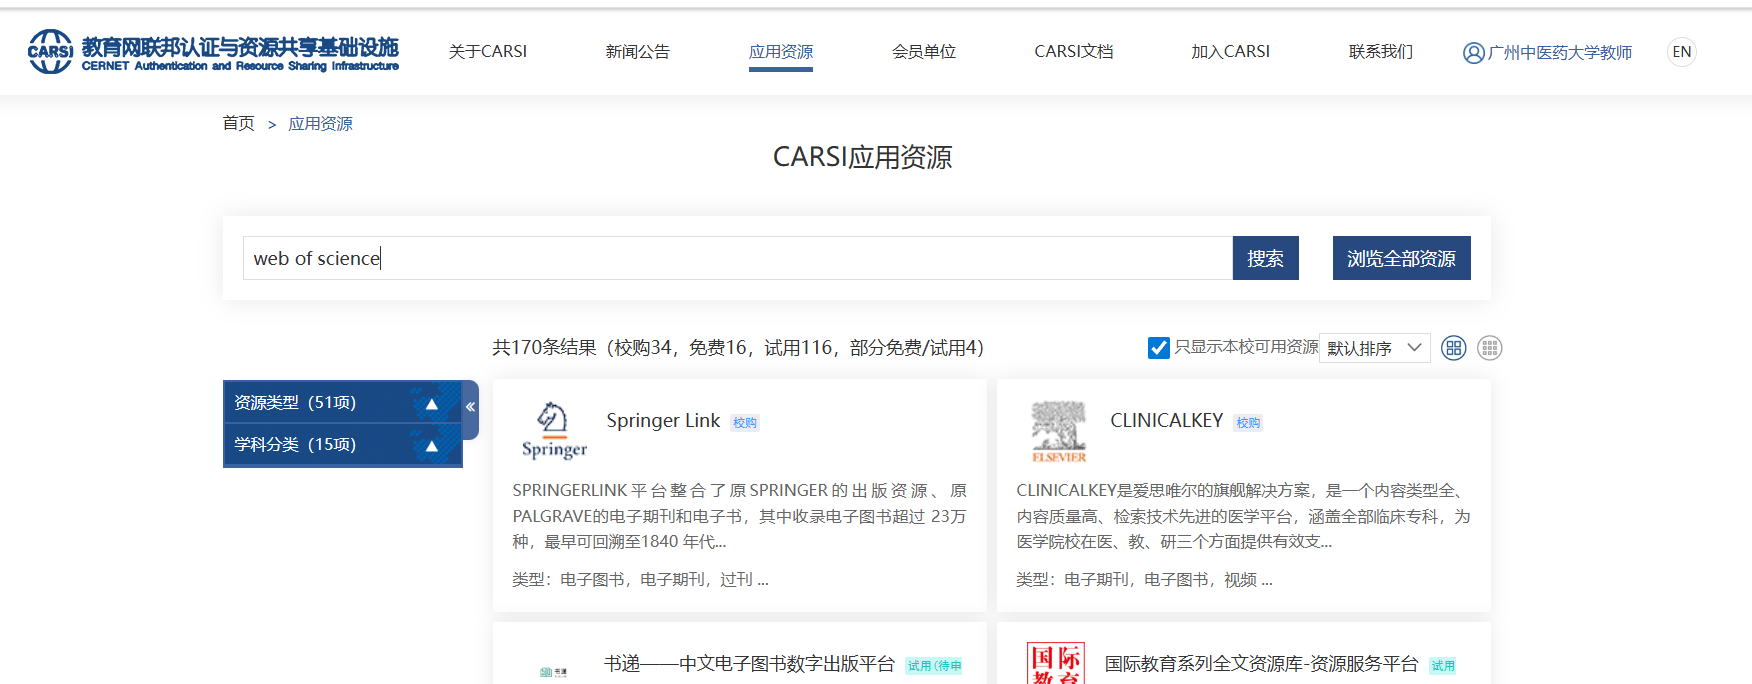Click 应用资源 breadcrumb link

point(320,124)
